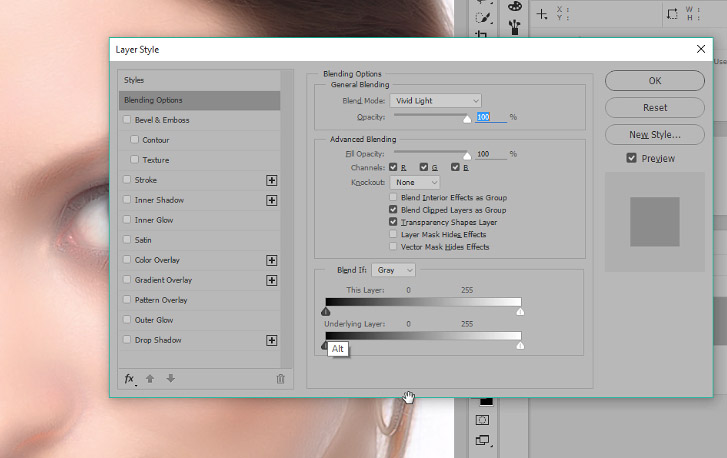This screenshot has width=727, height=458.
Task: Click the plus icon beside Drop Shadow
Action: (272, 341)
